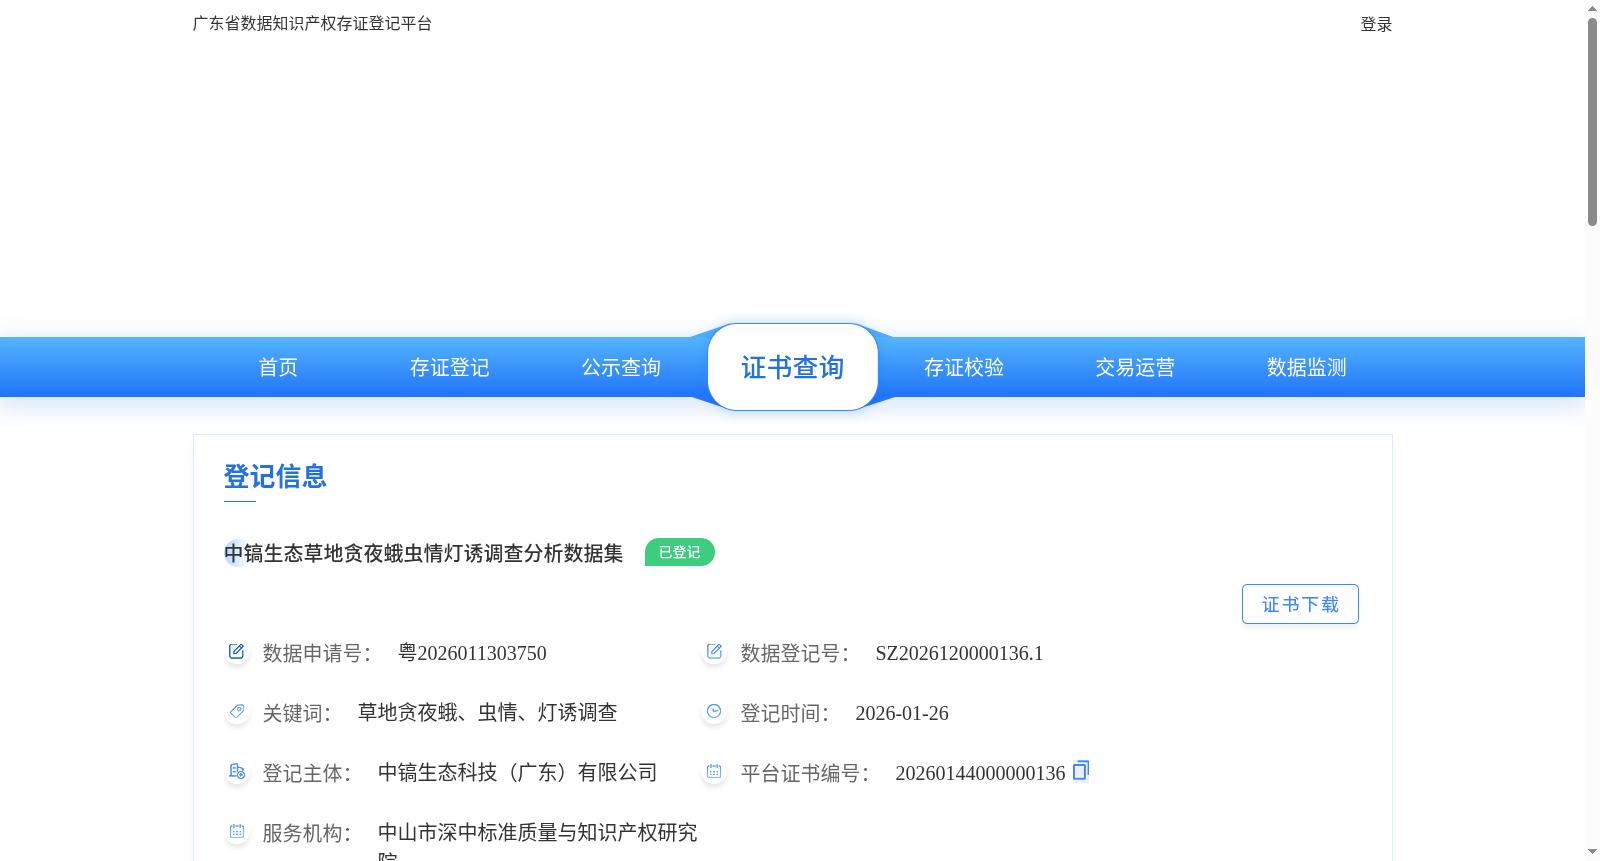
Task: Click the vertical scrollbar thumb
Action: pos(1592,122)
